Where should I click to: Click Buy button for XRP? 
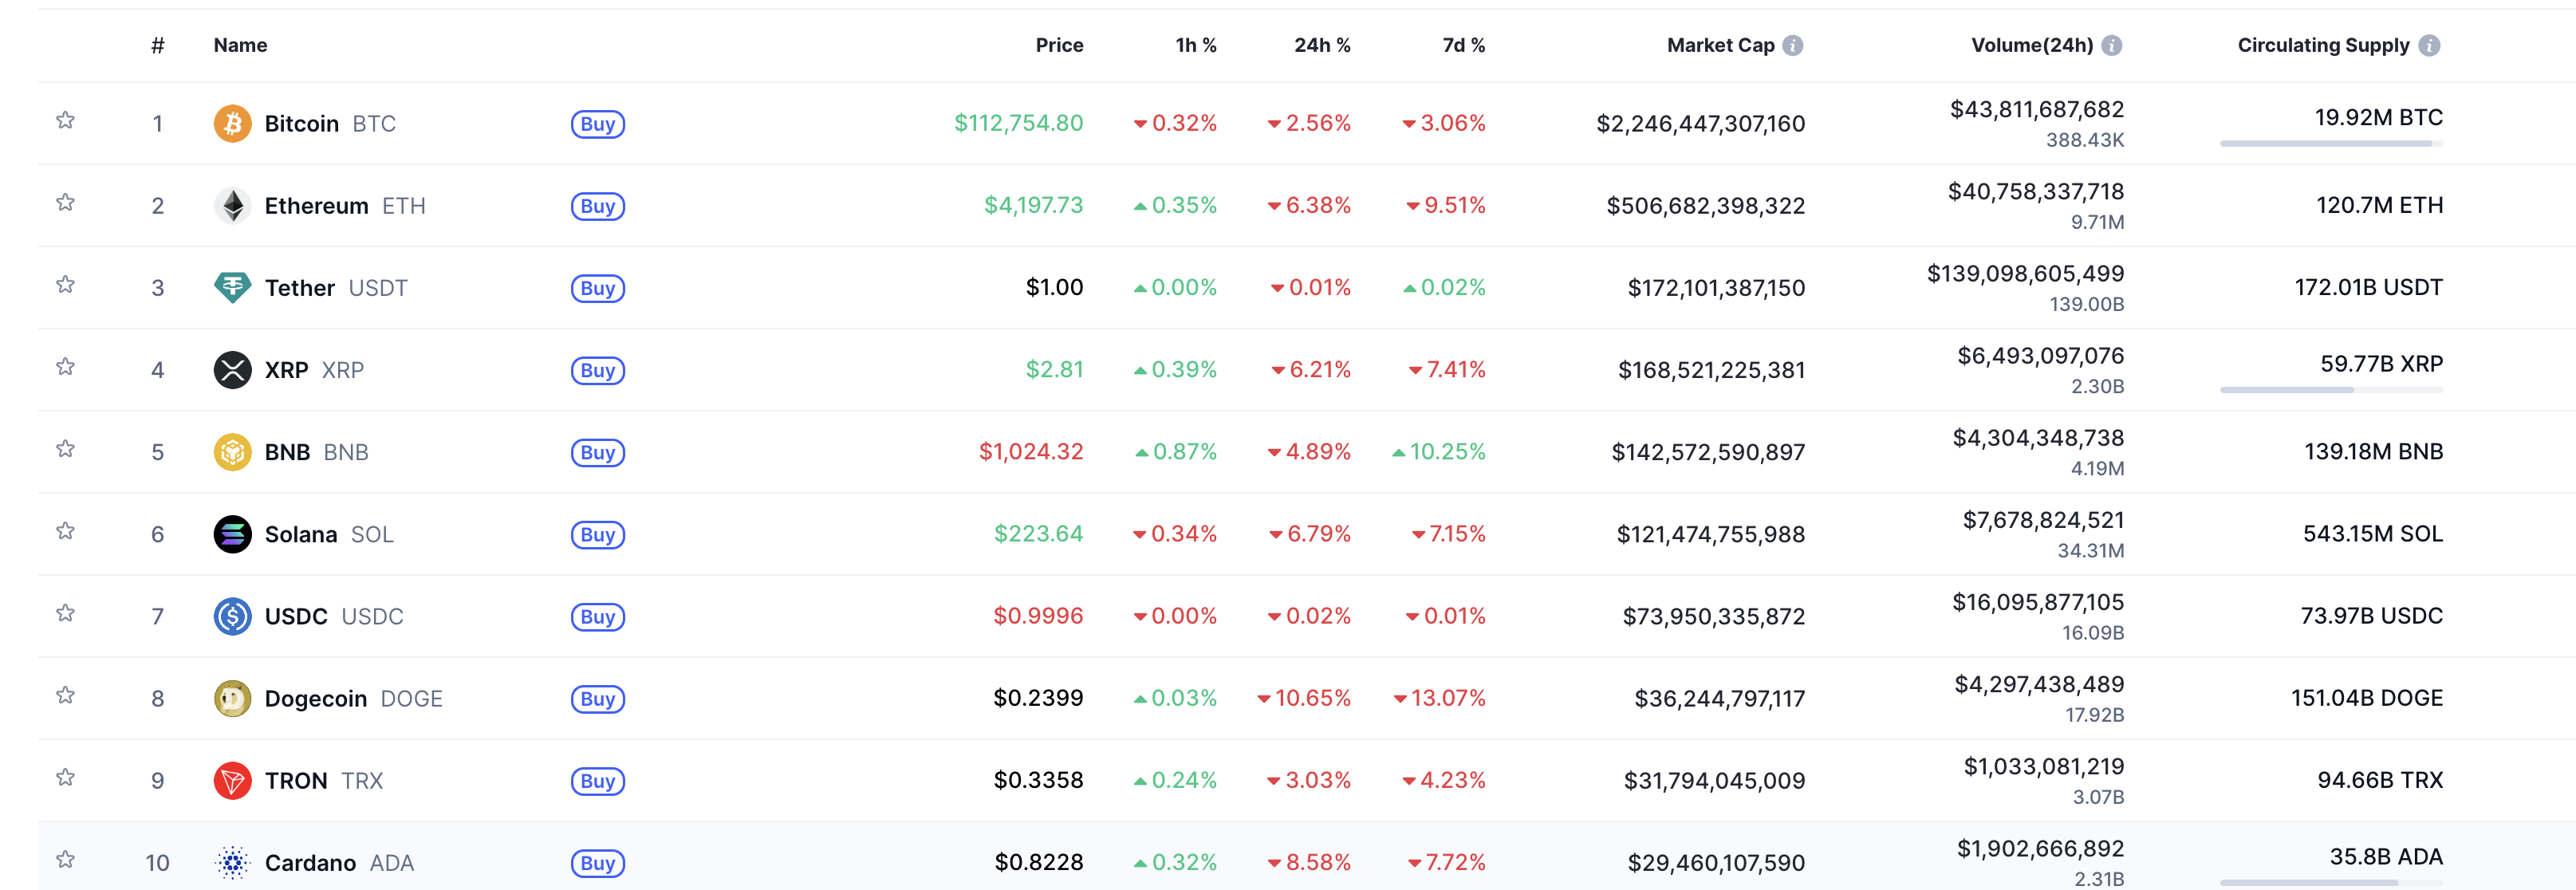click(598, 370)
